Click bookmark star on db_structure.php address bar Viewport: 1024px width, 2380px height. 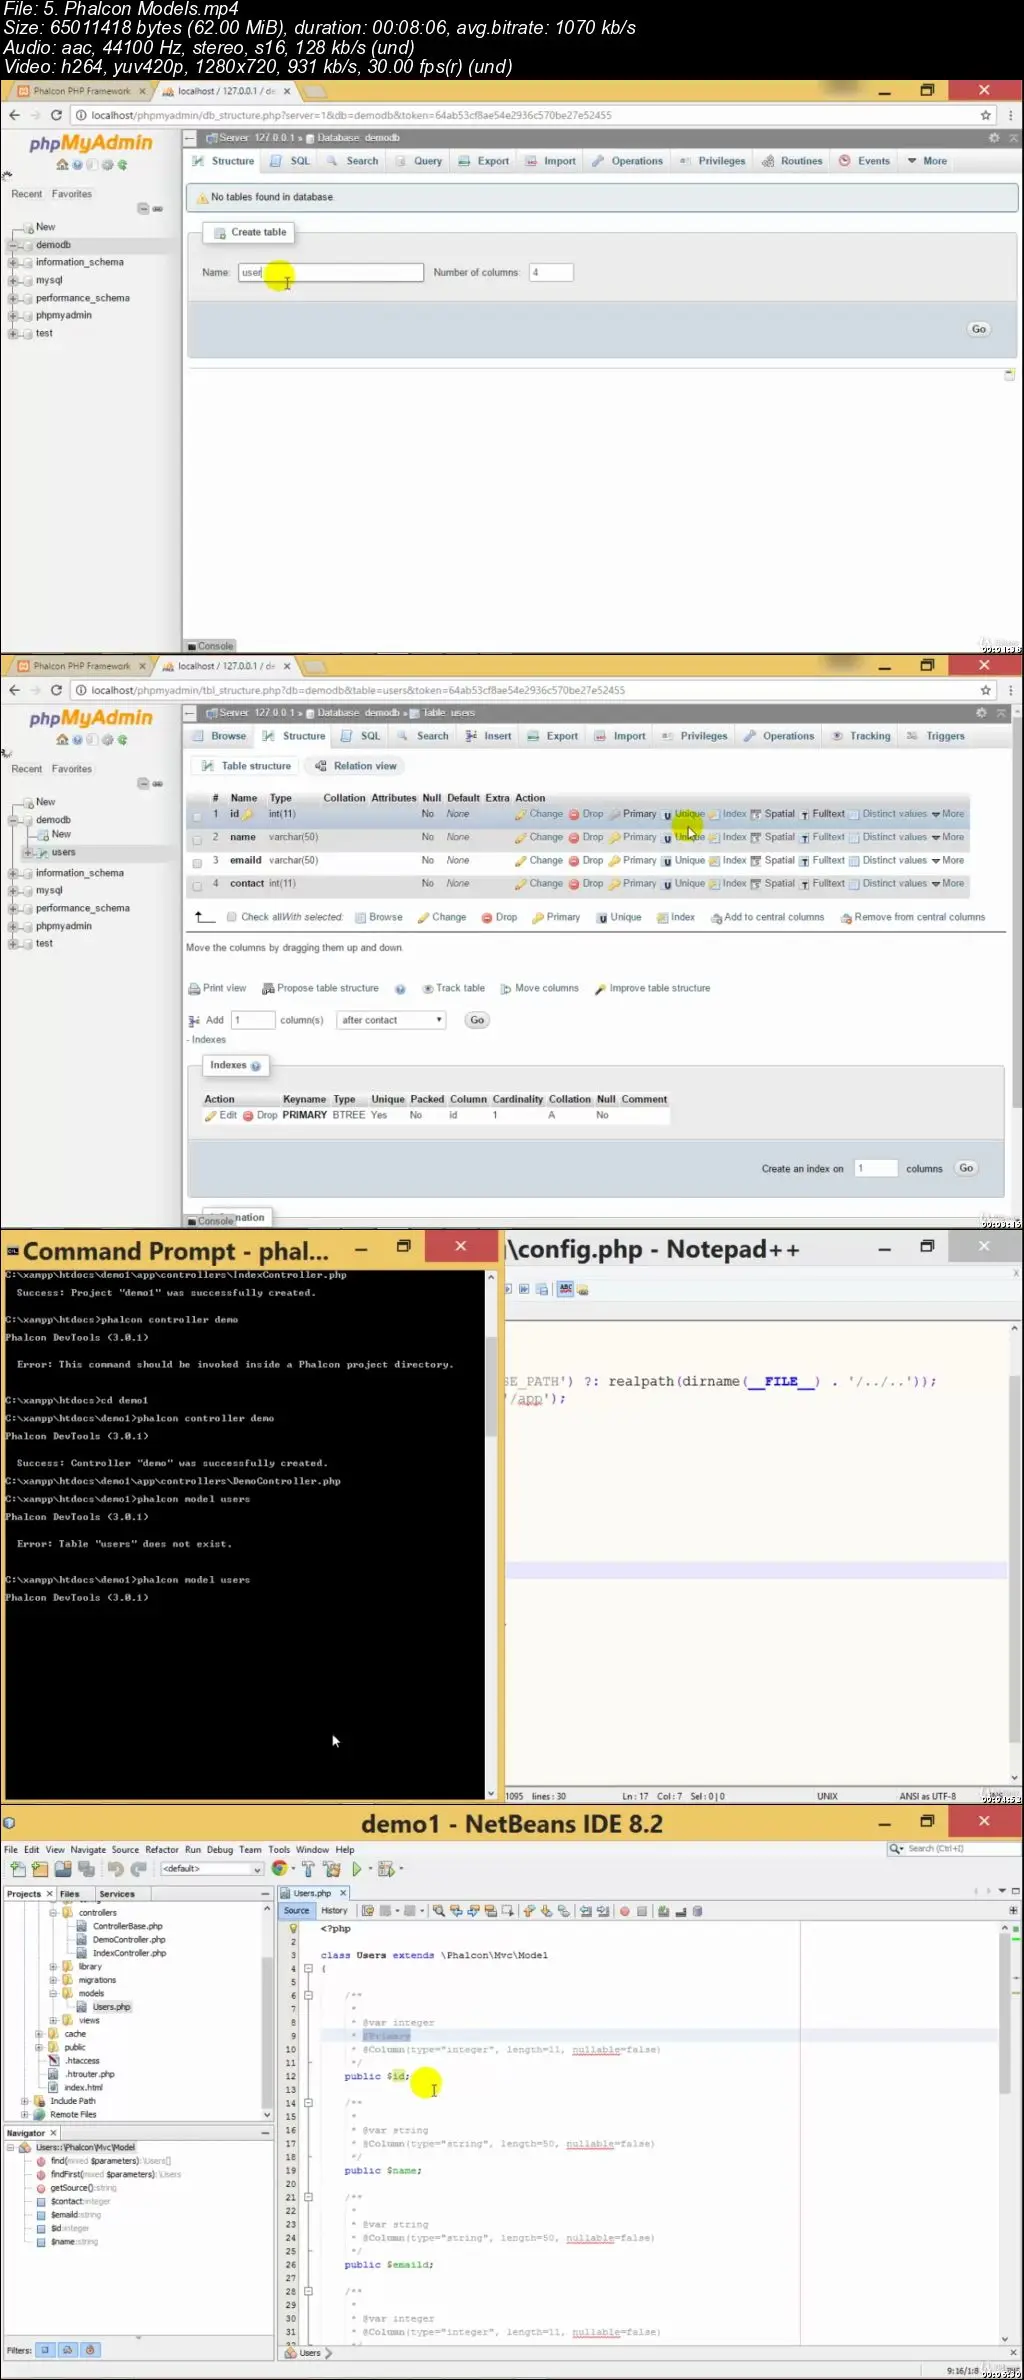[986, 115]
